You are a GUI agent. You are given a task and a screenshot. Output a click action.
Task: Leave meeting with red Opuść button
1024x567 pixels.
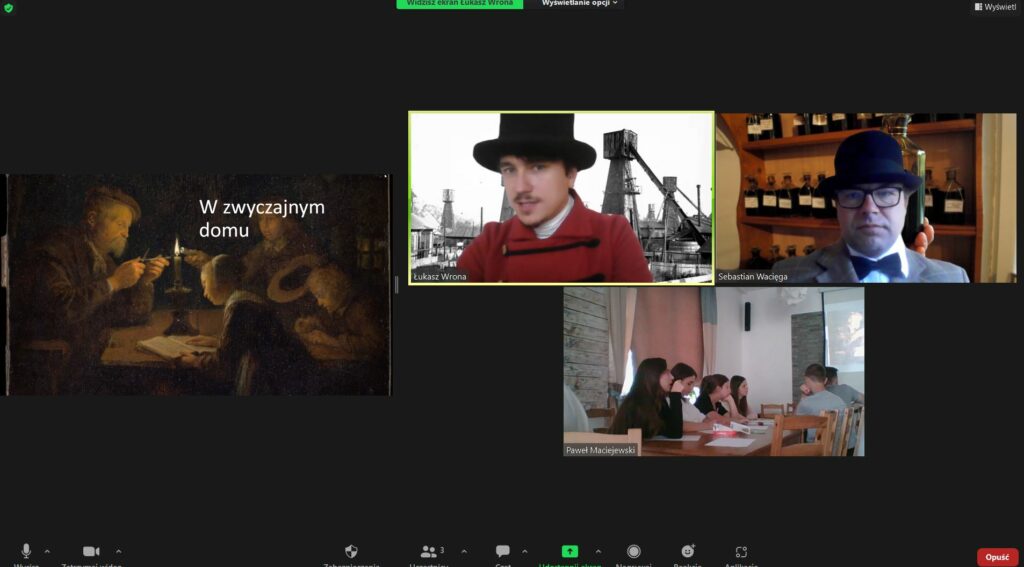tap(997, 557)
